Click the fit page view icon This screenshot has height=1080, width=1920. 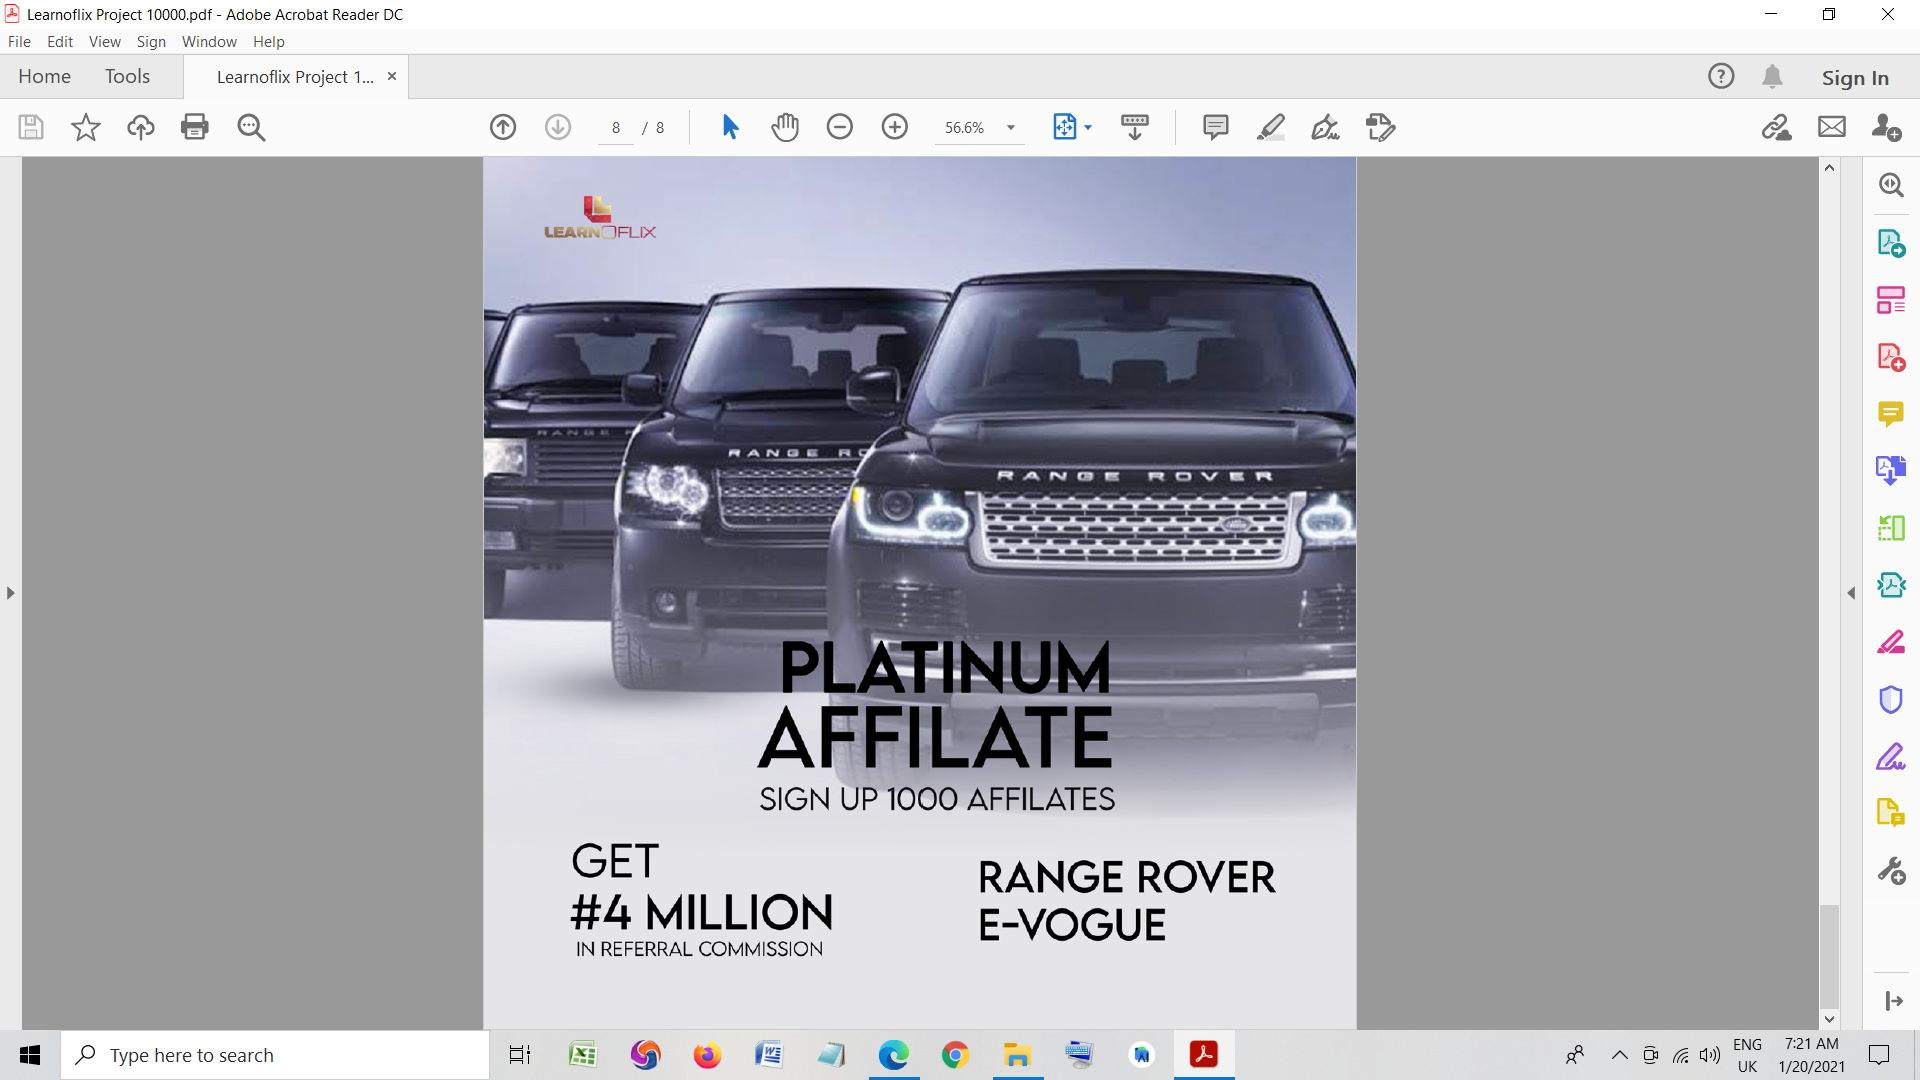pyautogui.click(x=1064, y=127)
